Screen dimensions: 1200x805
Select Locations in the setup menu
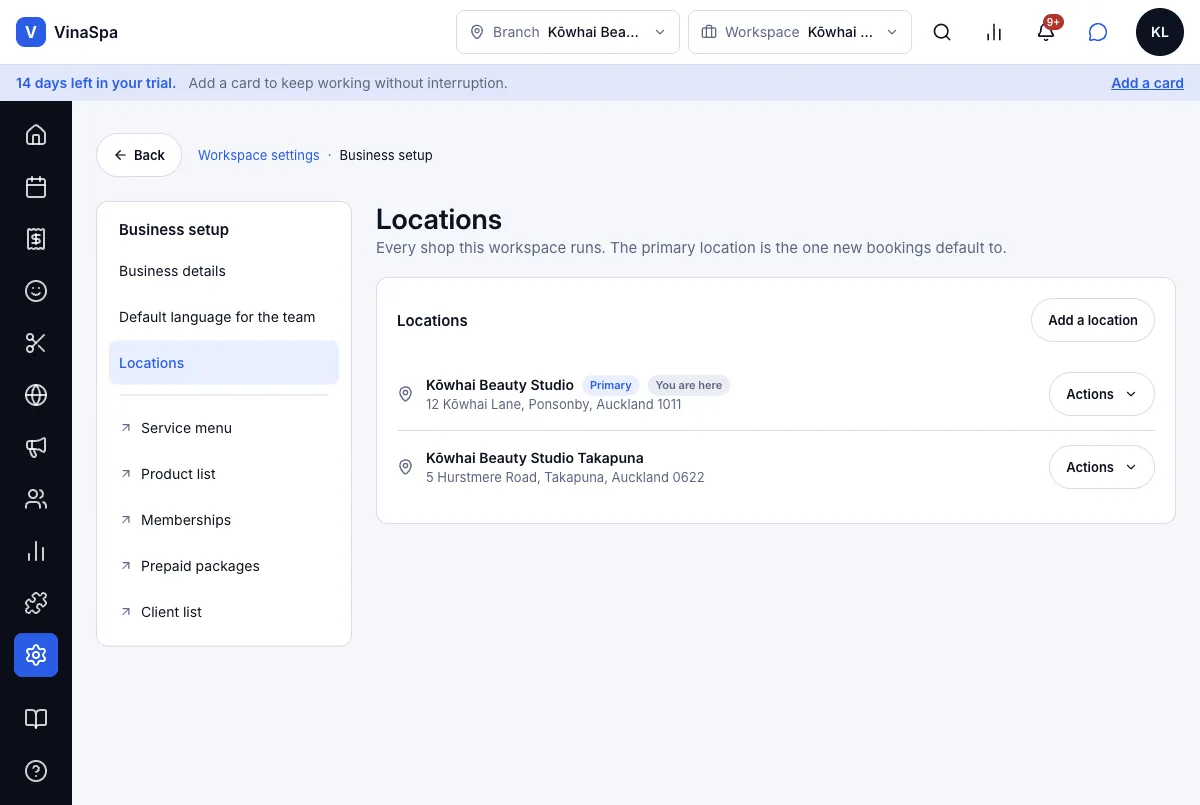pyautogui.click(x=224, y=363)
